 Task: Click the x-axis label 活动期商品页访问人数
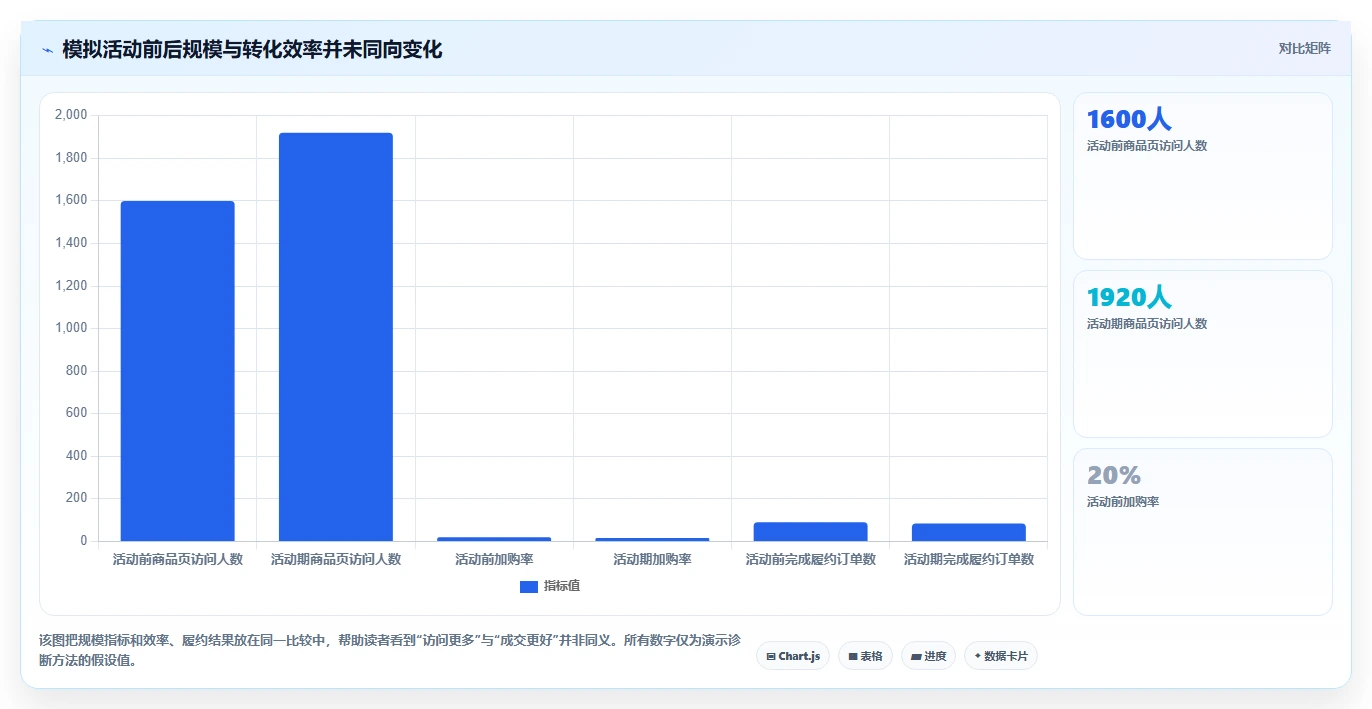[336, 560]
